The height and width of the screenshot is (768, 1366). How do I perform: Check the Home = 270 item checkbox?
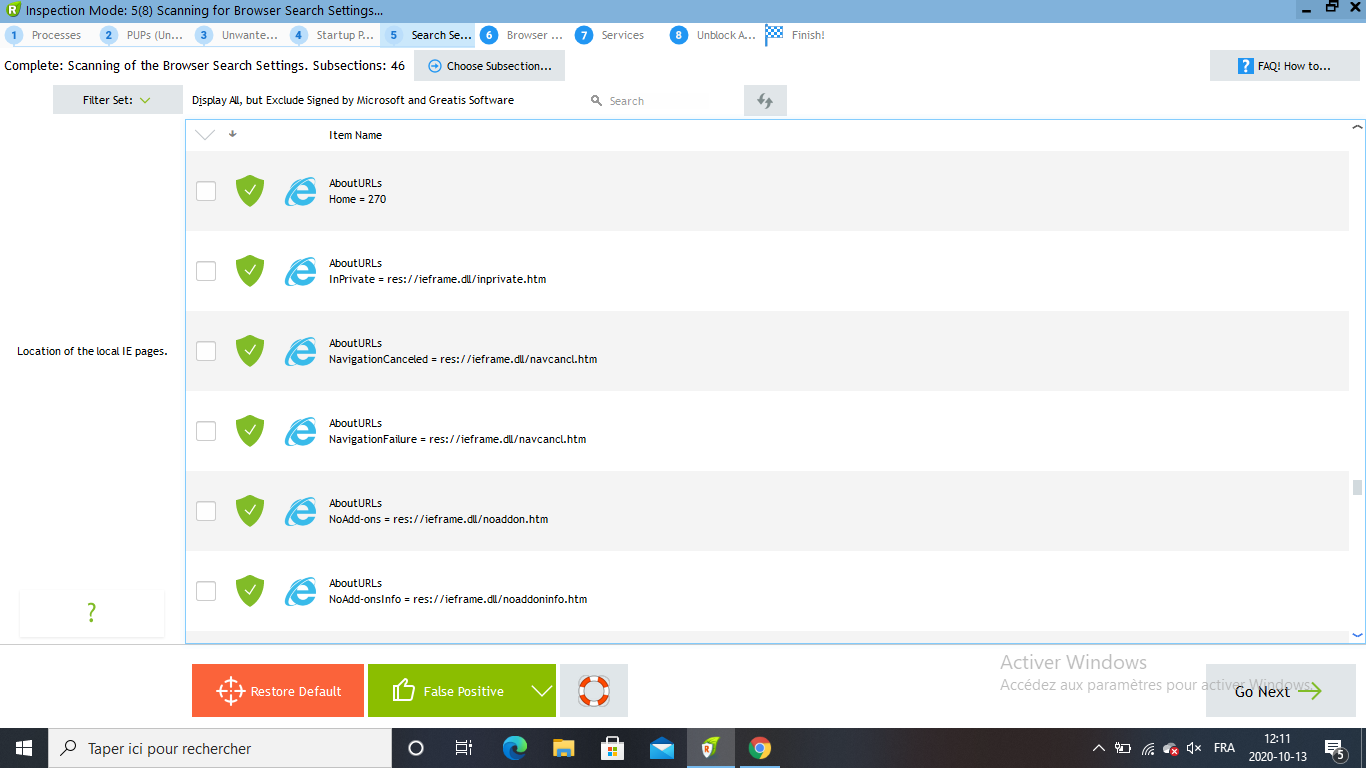pos(206,191)
